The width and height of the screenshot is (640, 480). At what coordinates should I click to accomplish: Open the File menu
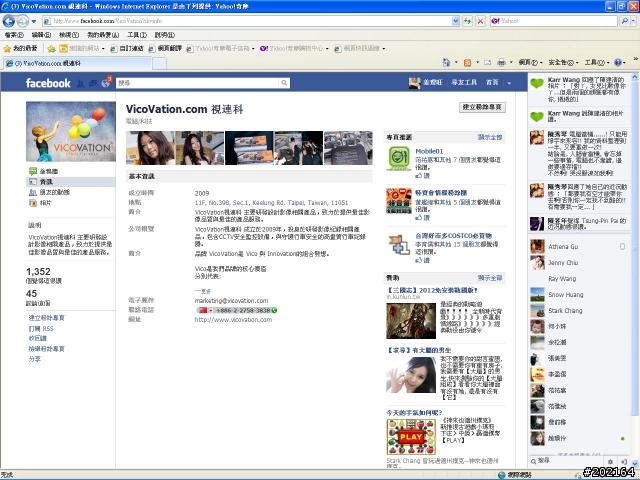(x=14, y=35)
